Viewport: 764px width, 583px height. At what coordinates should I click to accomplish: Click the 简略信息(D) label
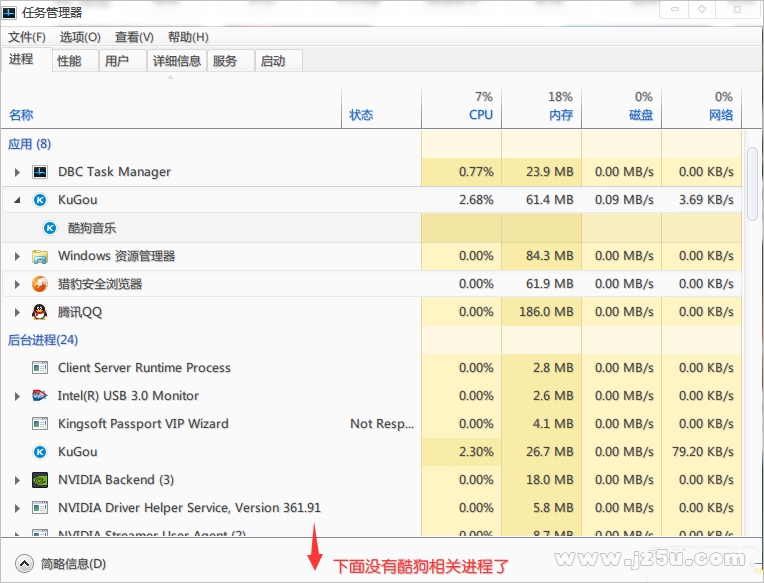[x=73, y=564]
